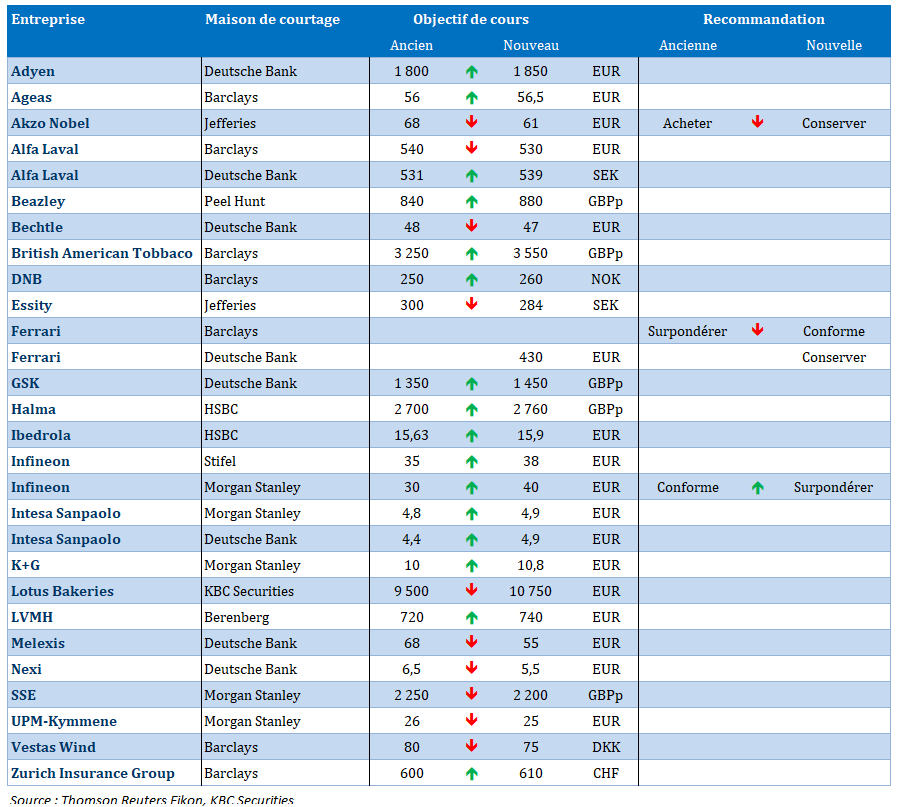The width and height of the screenshot is (897, 807).
Task: Select the Ancienne sub-header
Action: [x=688, y=46]
